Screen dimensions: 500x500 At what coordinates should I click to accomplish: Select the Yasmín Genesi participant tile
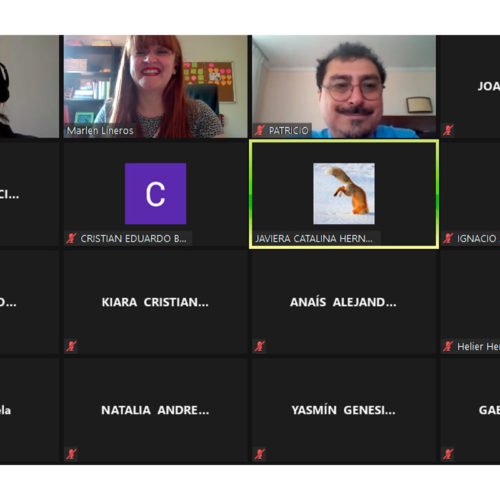click(344, 410)
